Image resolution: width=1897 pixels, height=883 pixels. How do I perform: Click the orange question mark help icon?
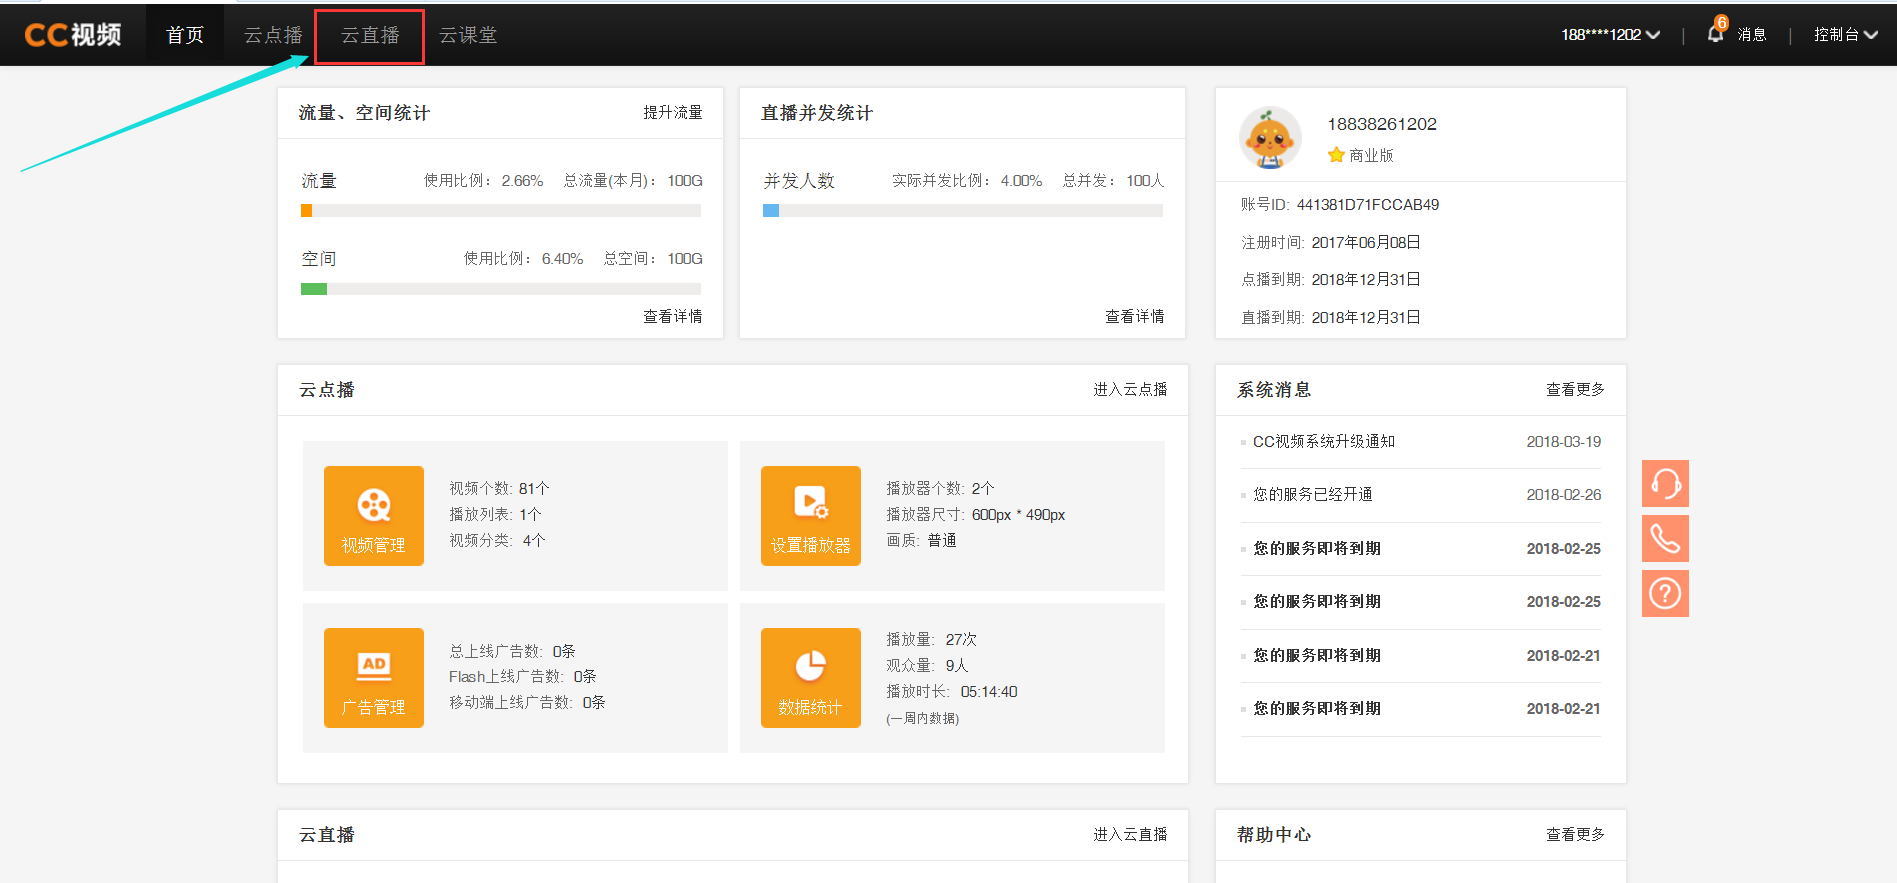[1665, 594]
